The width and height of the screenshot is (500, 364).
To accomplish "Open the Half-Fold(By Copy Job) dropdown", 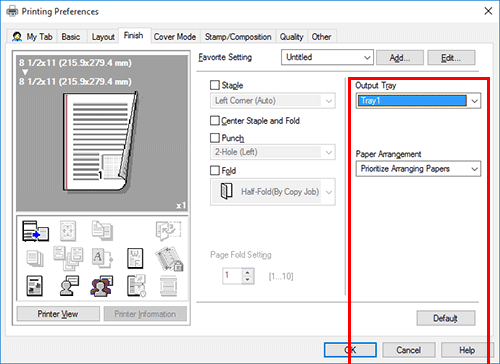I will 273,192.
